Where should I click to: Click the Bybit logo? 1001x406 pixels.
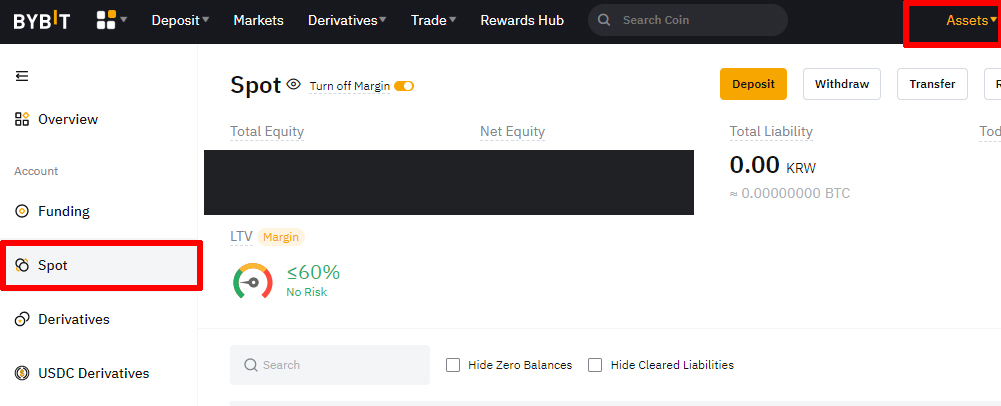42,20
